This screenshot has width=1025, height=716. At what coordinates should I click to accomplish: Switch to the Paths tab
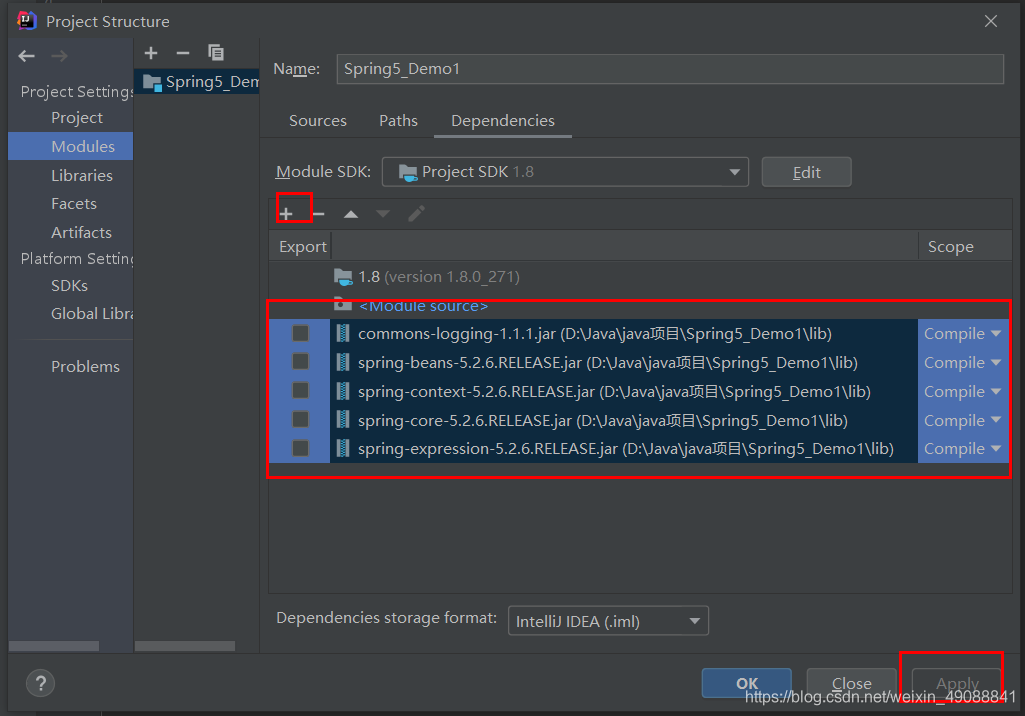click(x=398, y=121)
